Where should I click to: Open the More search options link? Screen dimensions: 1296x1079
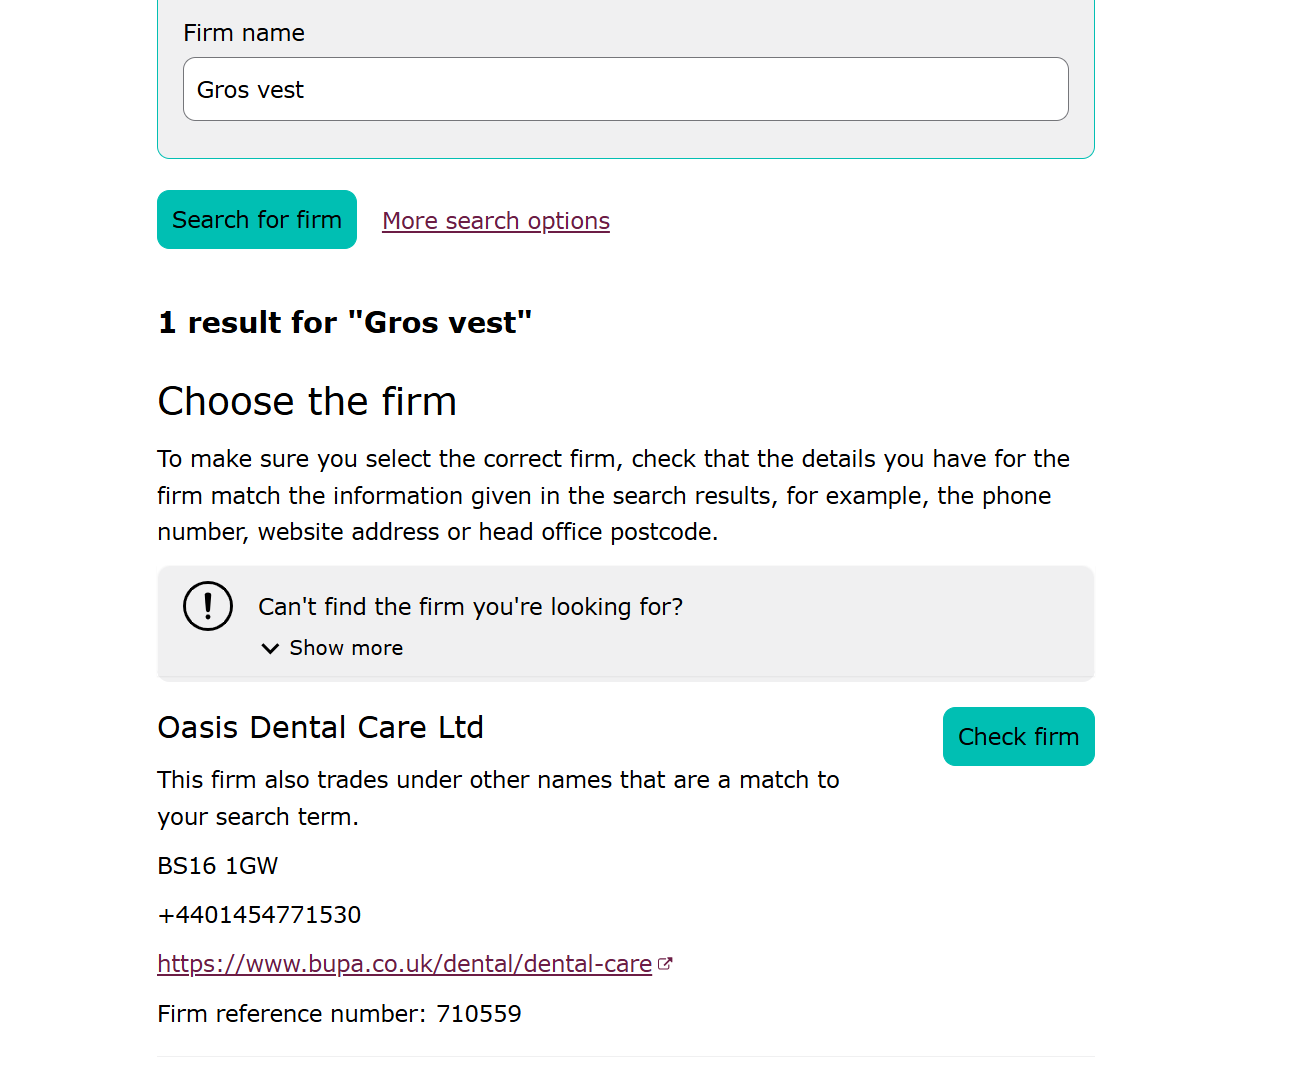coord(496,221)
